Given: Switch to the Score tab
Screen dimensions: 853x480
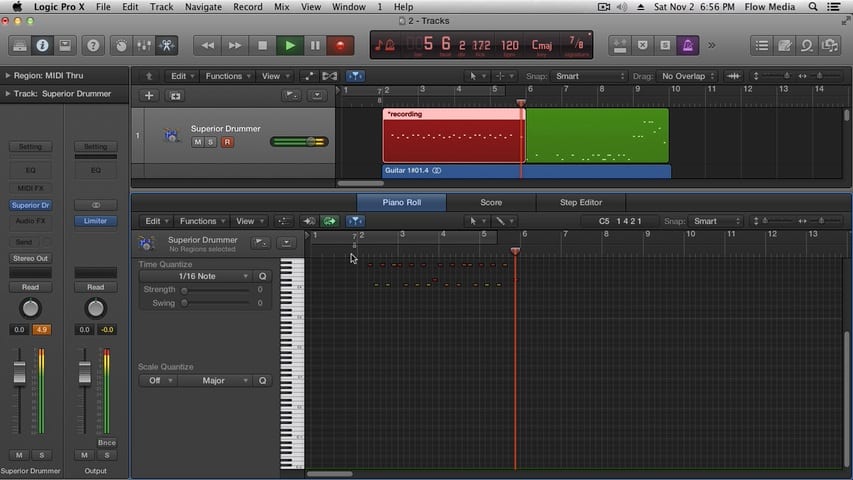Looking at the screenshot, I should pyautogui.click(x=491, y=202).
